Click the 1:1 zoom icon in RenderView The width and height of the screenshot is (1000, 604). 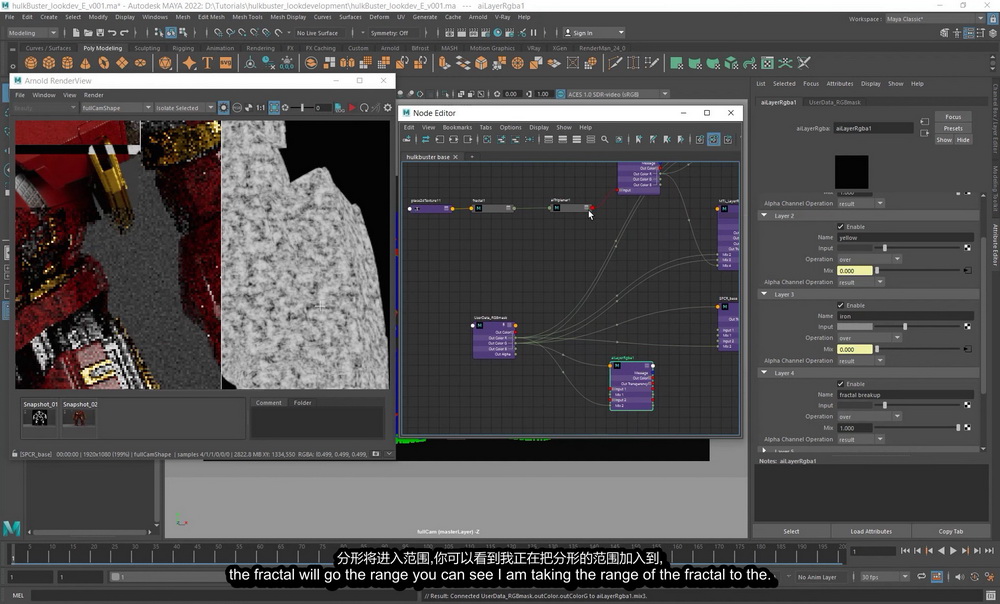(260, 108)
